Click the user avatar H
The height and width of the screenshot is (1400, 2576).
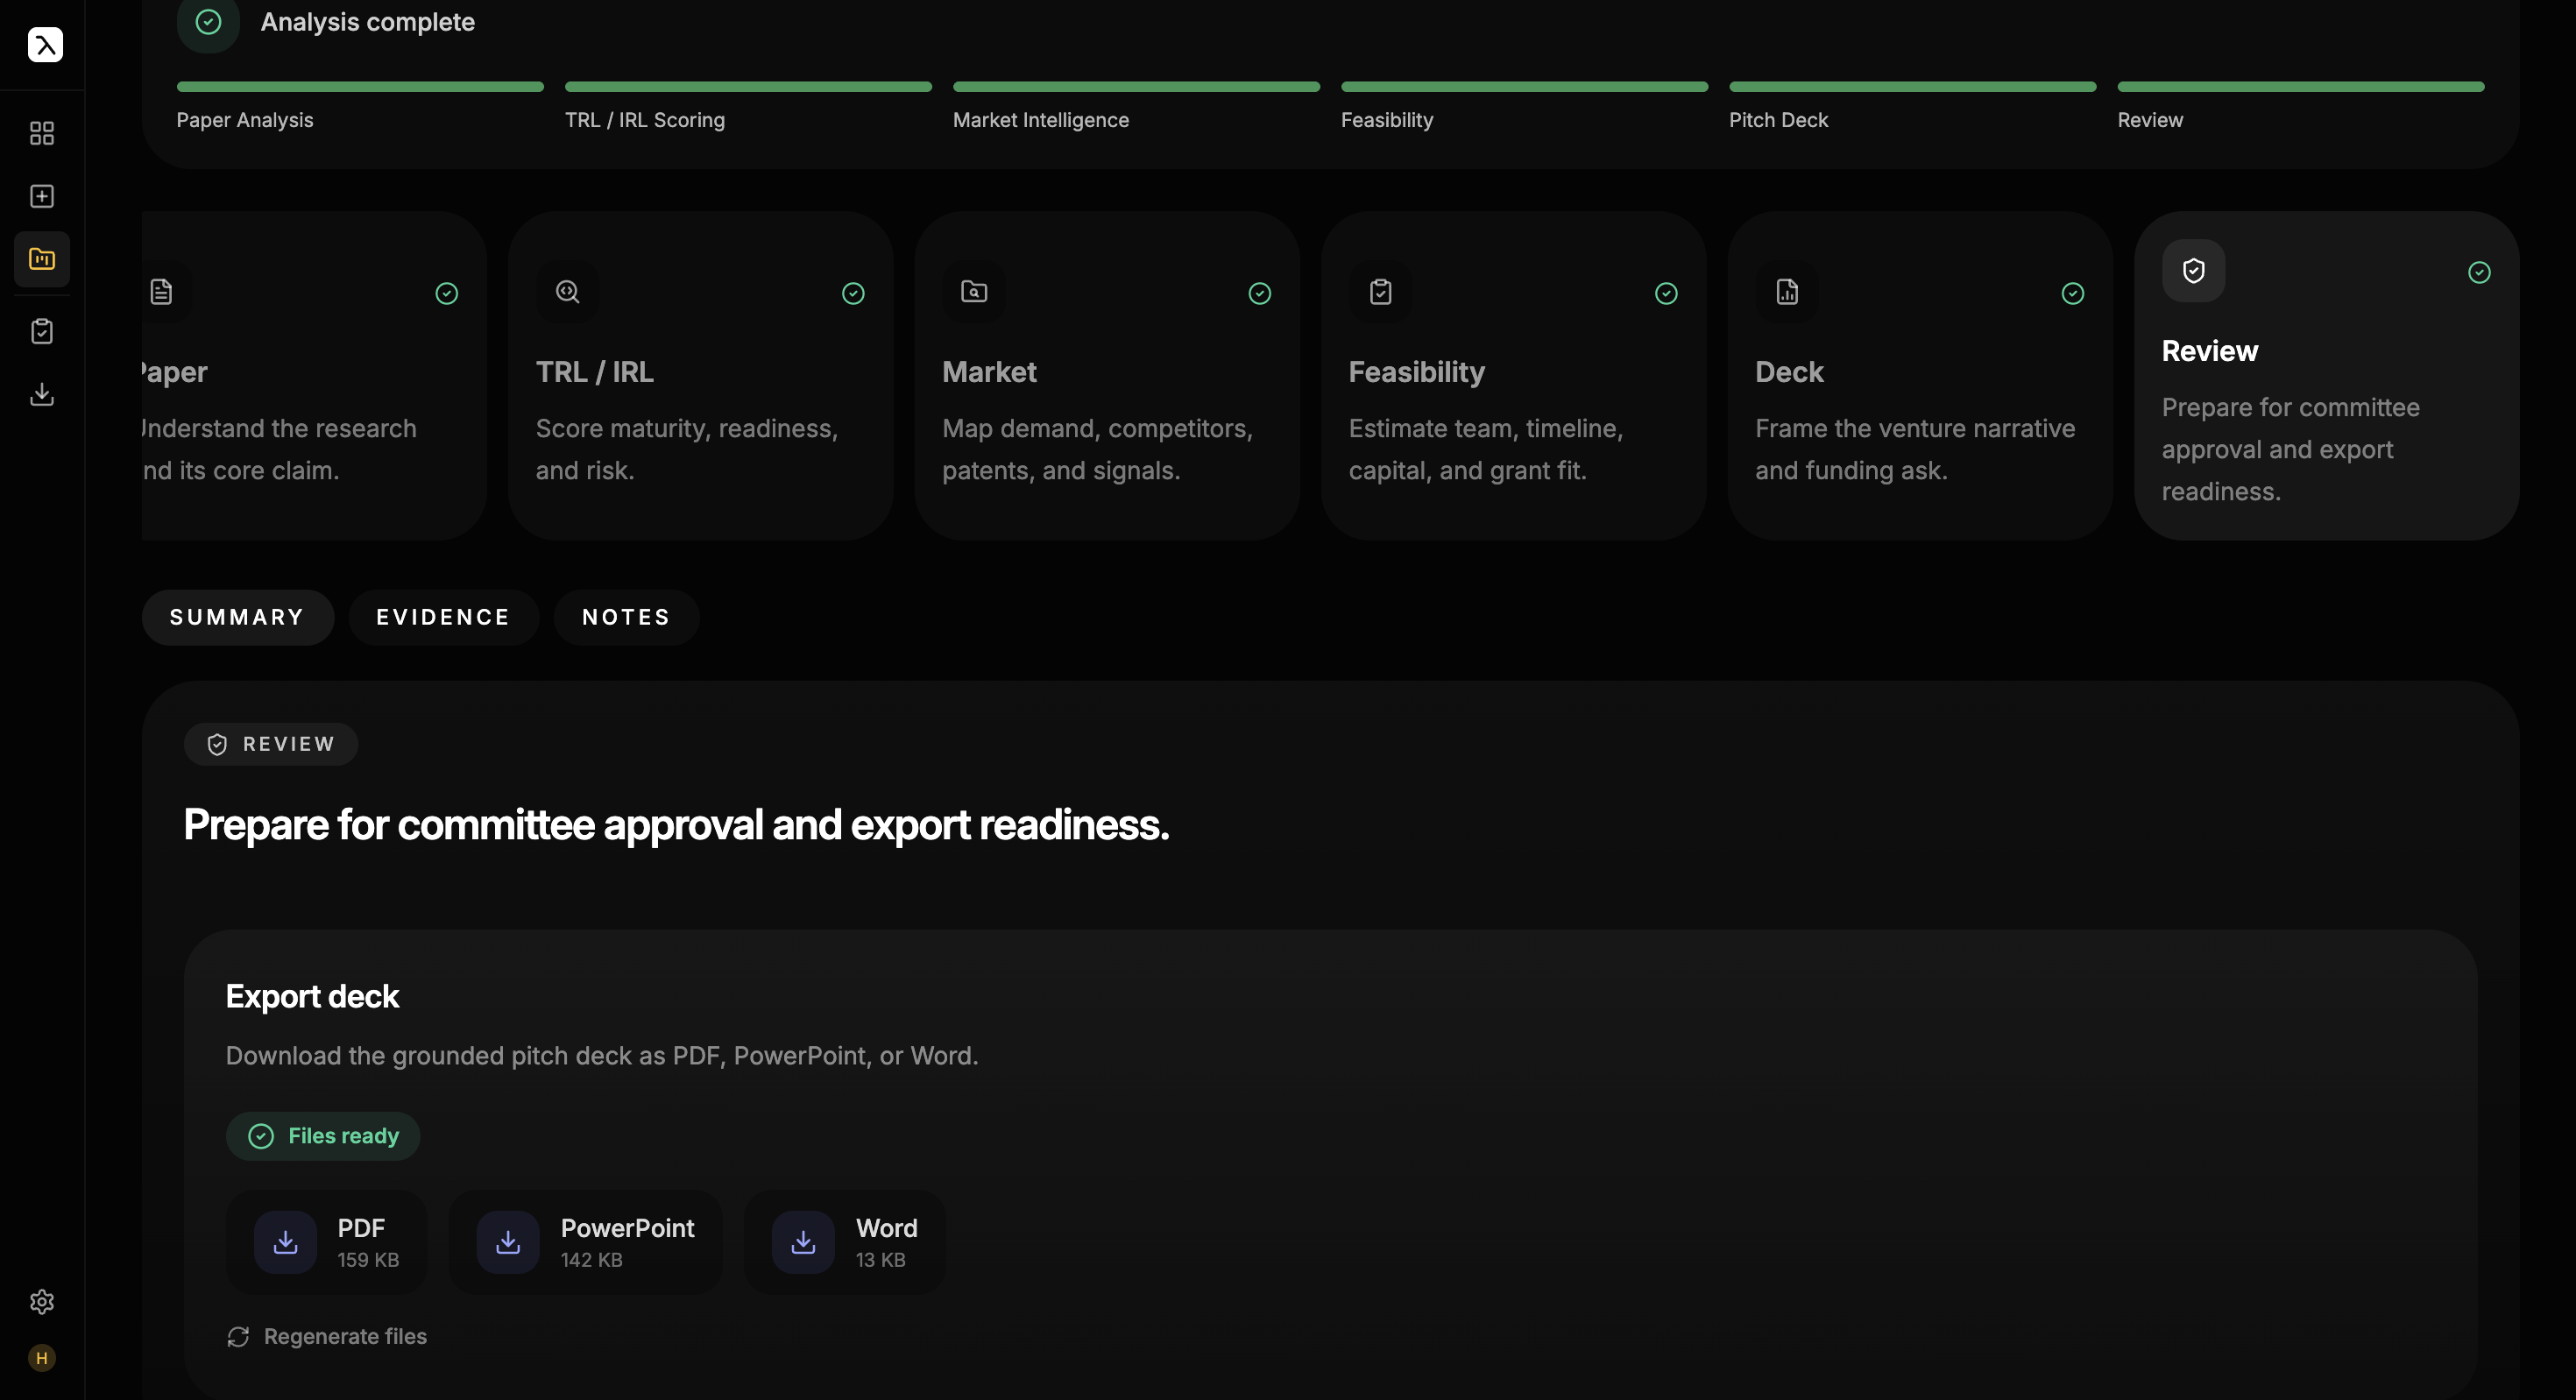(x=42, y=1357)
